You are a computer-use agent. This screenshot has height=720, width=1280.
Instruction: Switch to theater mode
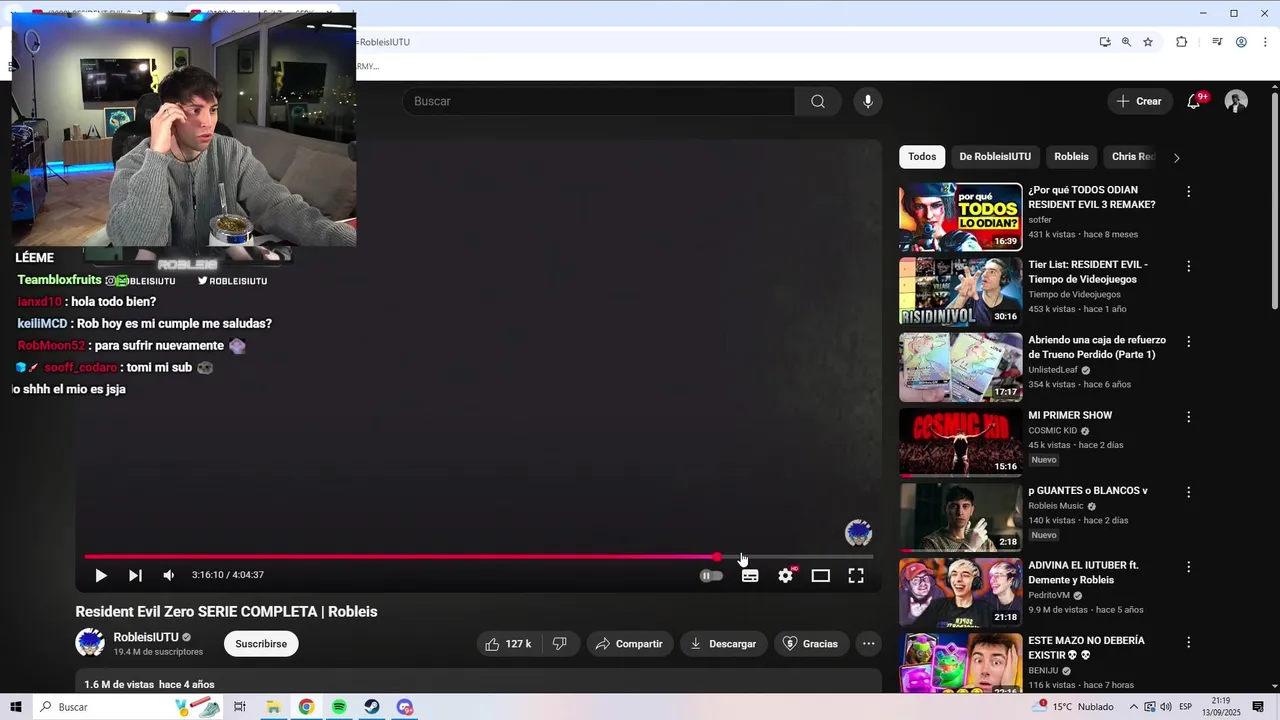click(x=821, y=575)
